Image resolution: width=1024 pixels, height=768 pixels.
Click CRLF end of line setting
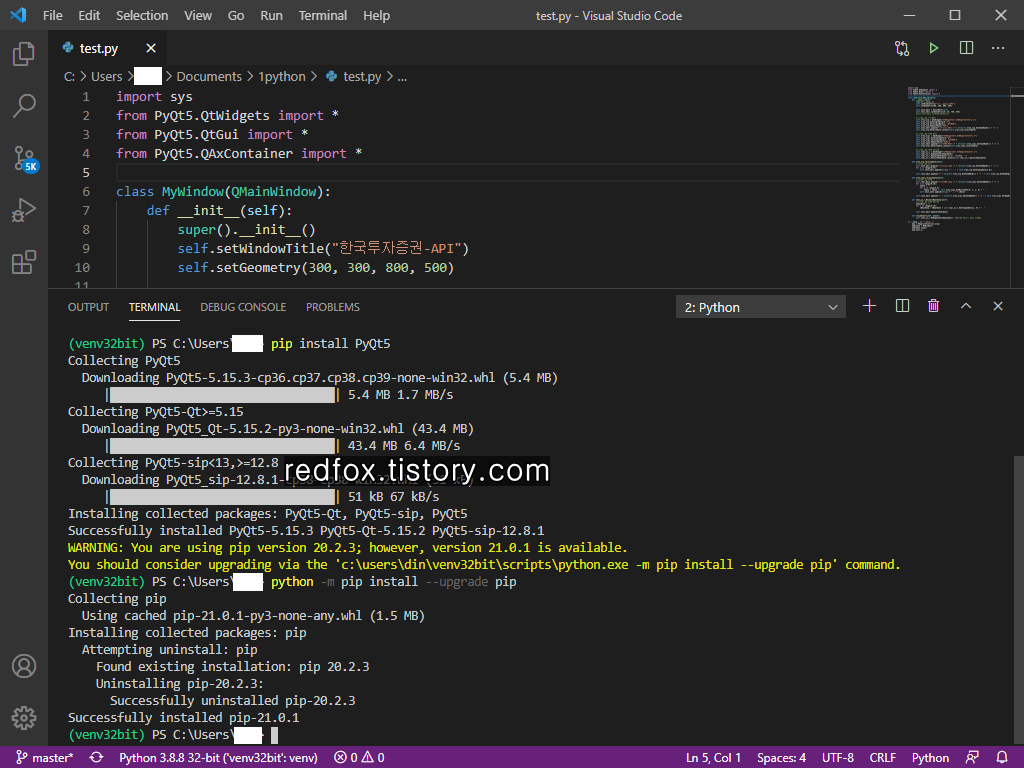coord(882,758)
